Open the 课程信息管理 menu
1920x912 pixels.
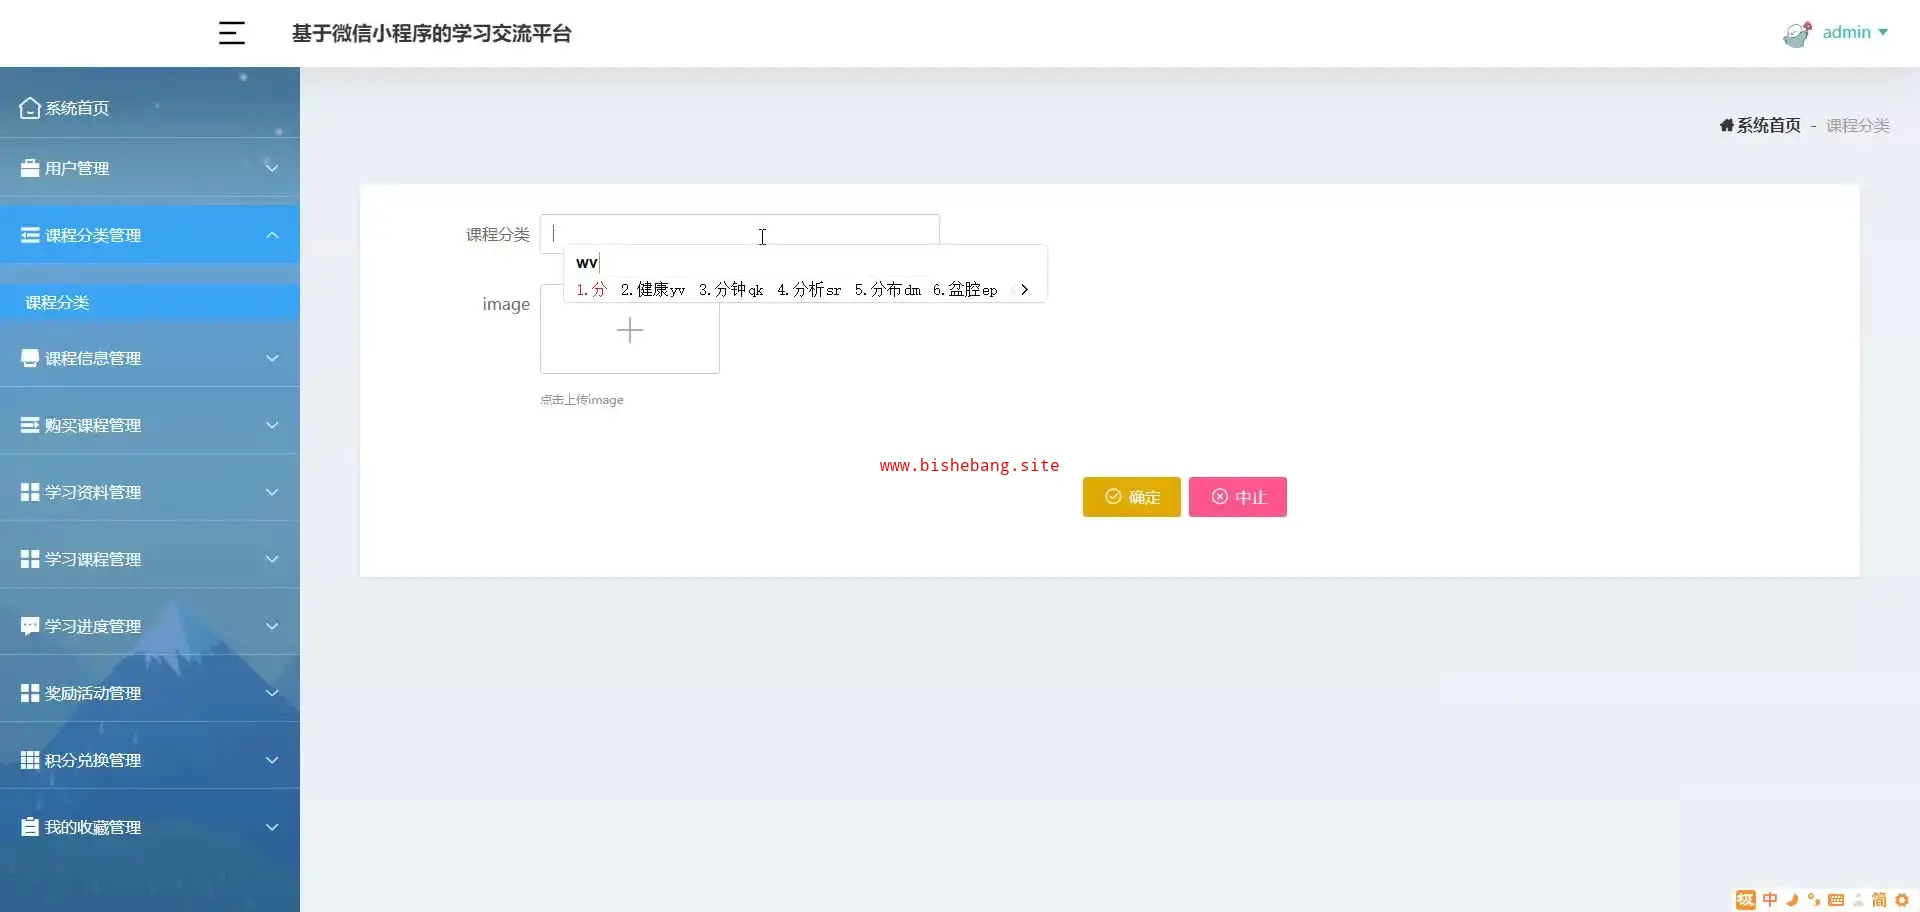(x=150, y=358)
